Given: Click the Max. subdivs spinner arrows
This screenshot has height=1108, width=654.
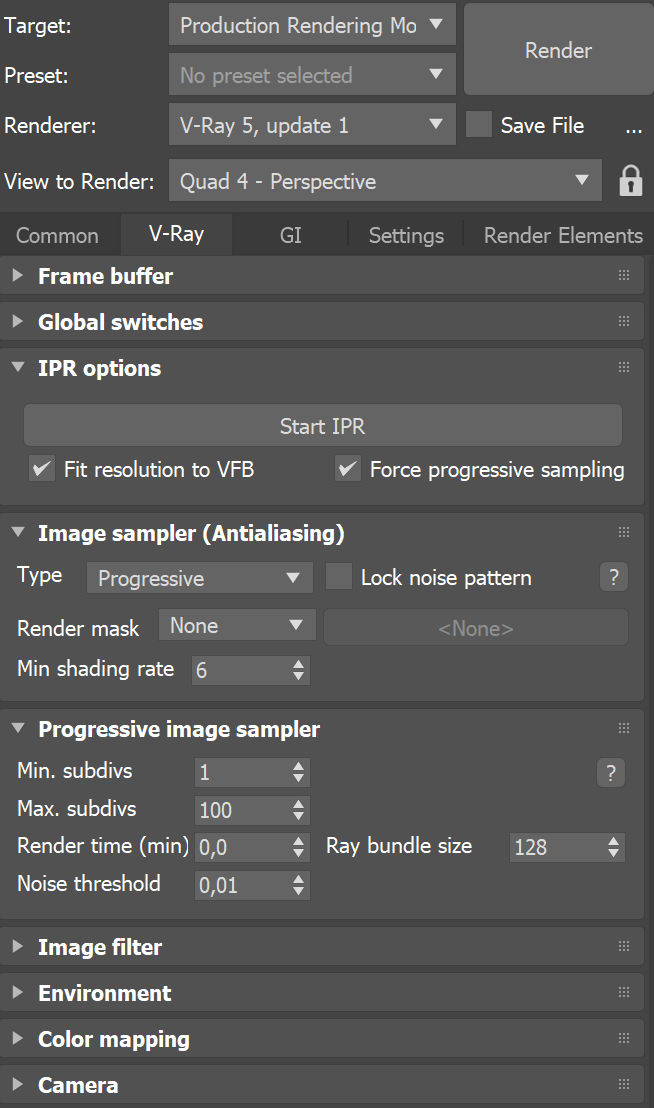Looking at the screenshot, I should point(298,810).
